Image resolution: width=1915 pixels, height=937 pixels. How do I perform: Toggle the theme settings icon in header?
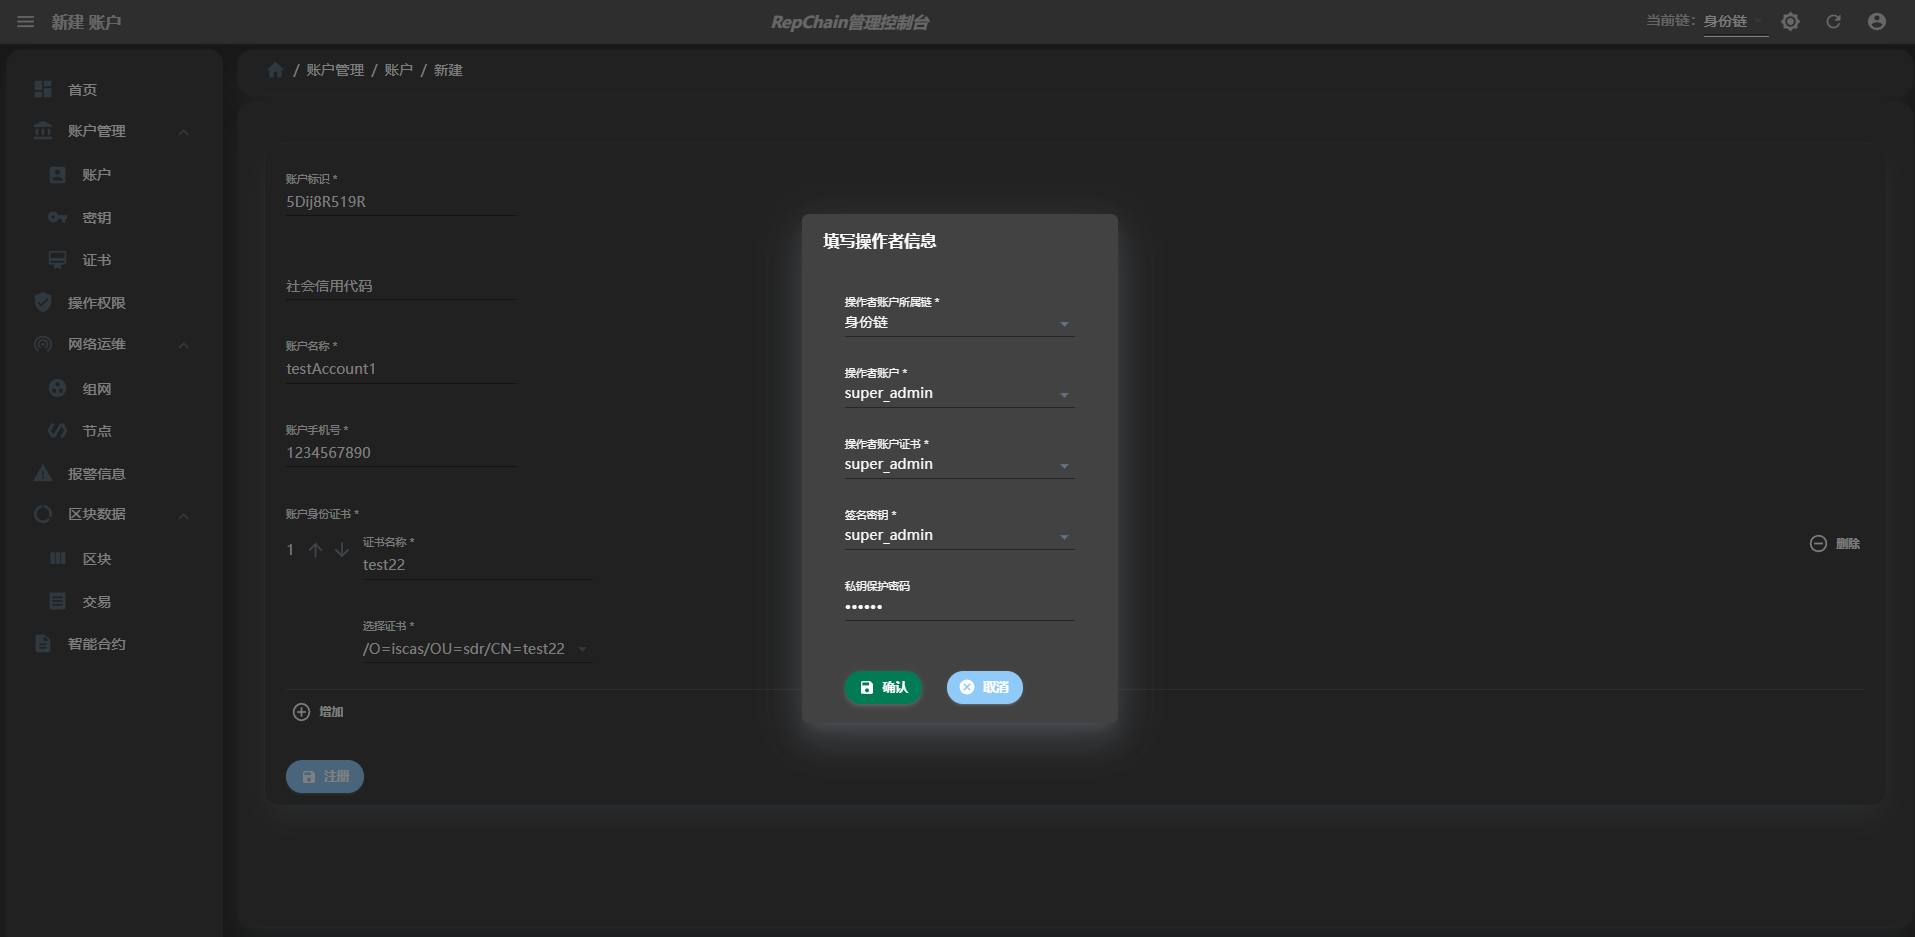pyautogui.click(x=1790, y=22)
